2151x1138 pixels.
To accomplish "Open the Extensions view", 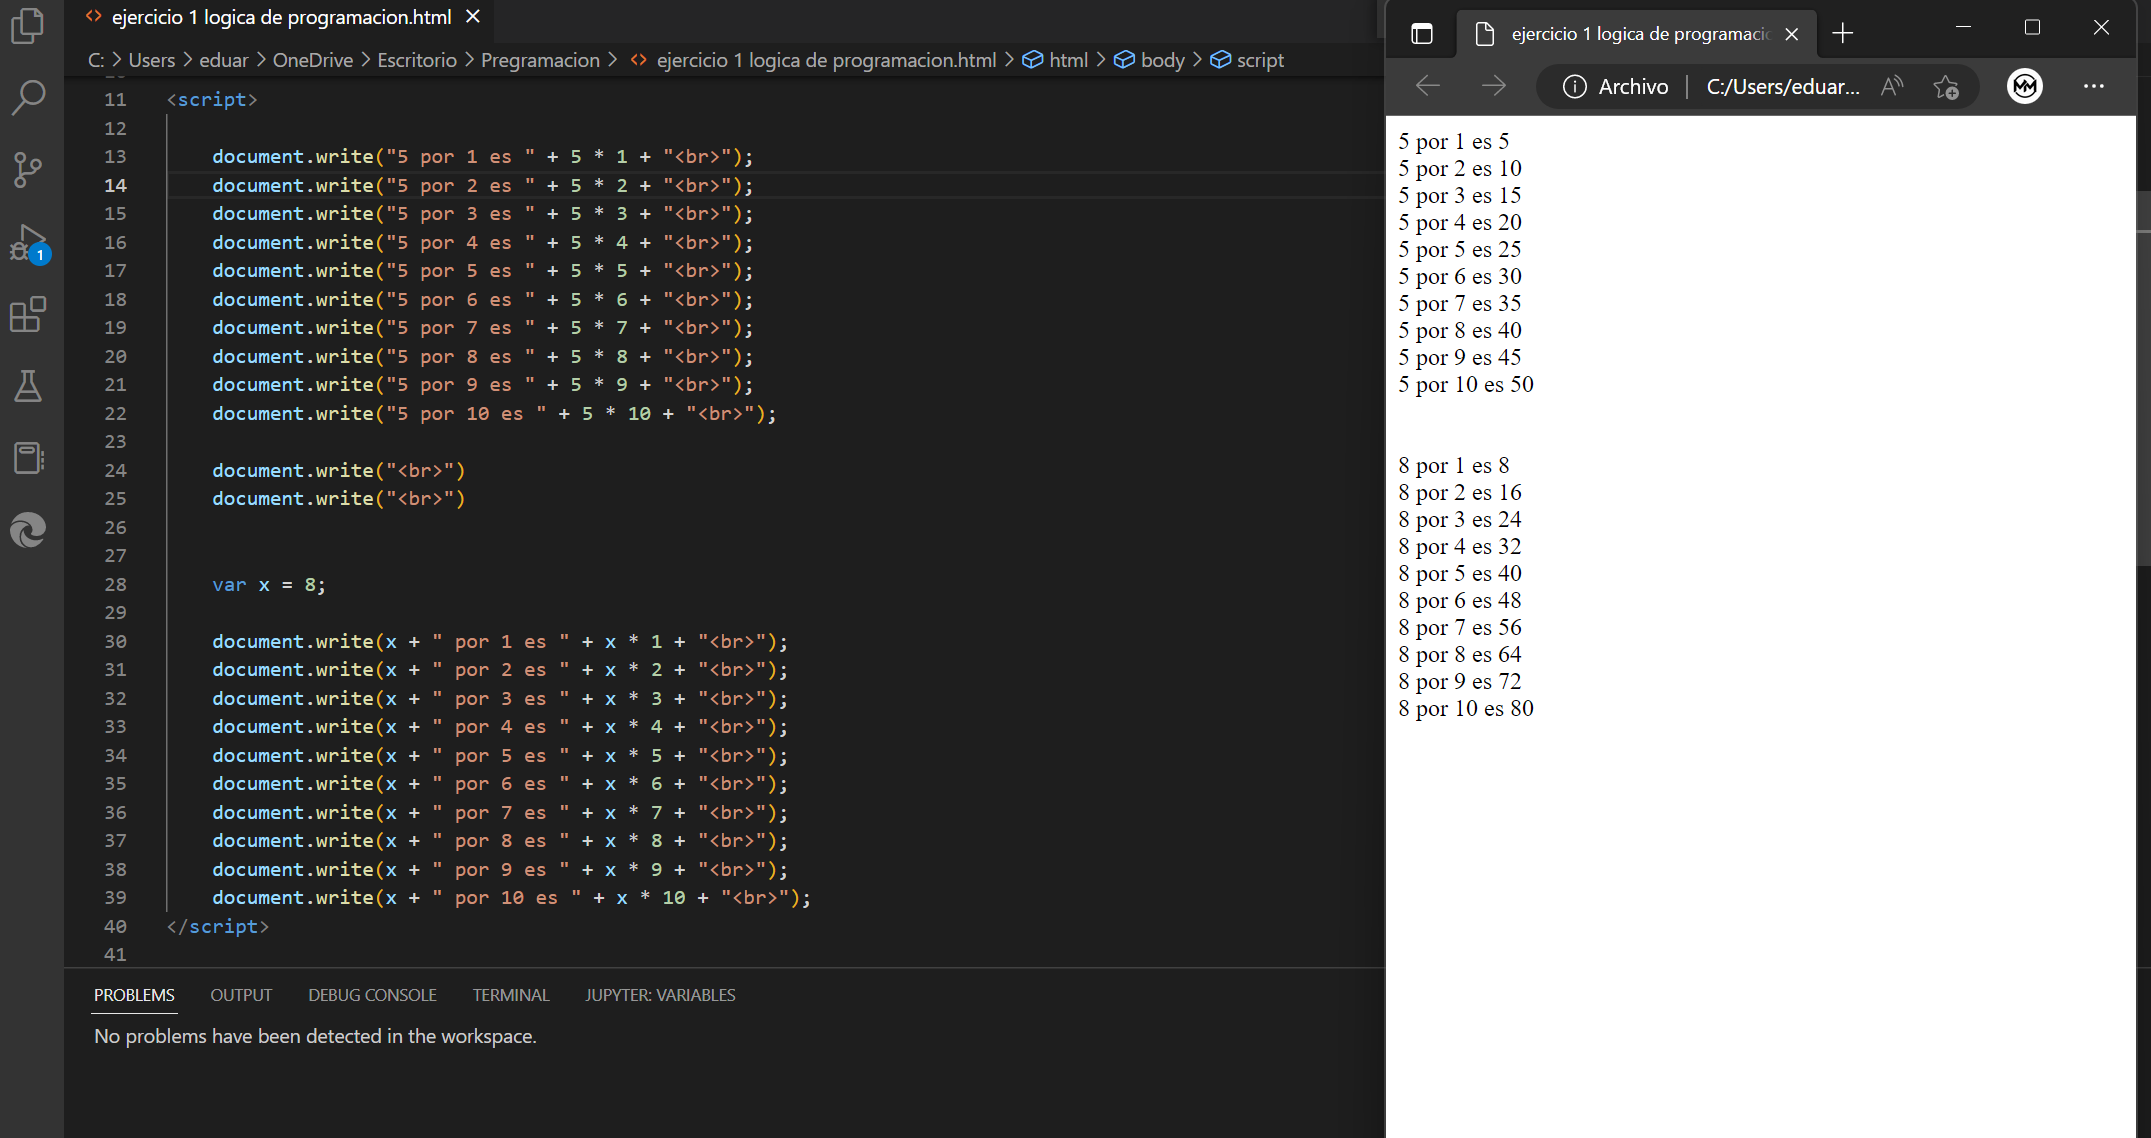I will click(x=28, y=315).
